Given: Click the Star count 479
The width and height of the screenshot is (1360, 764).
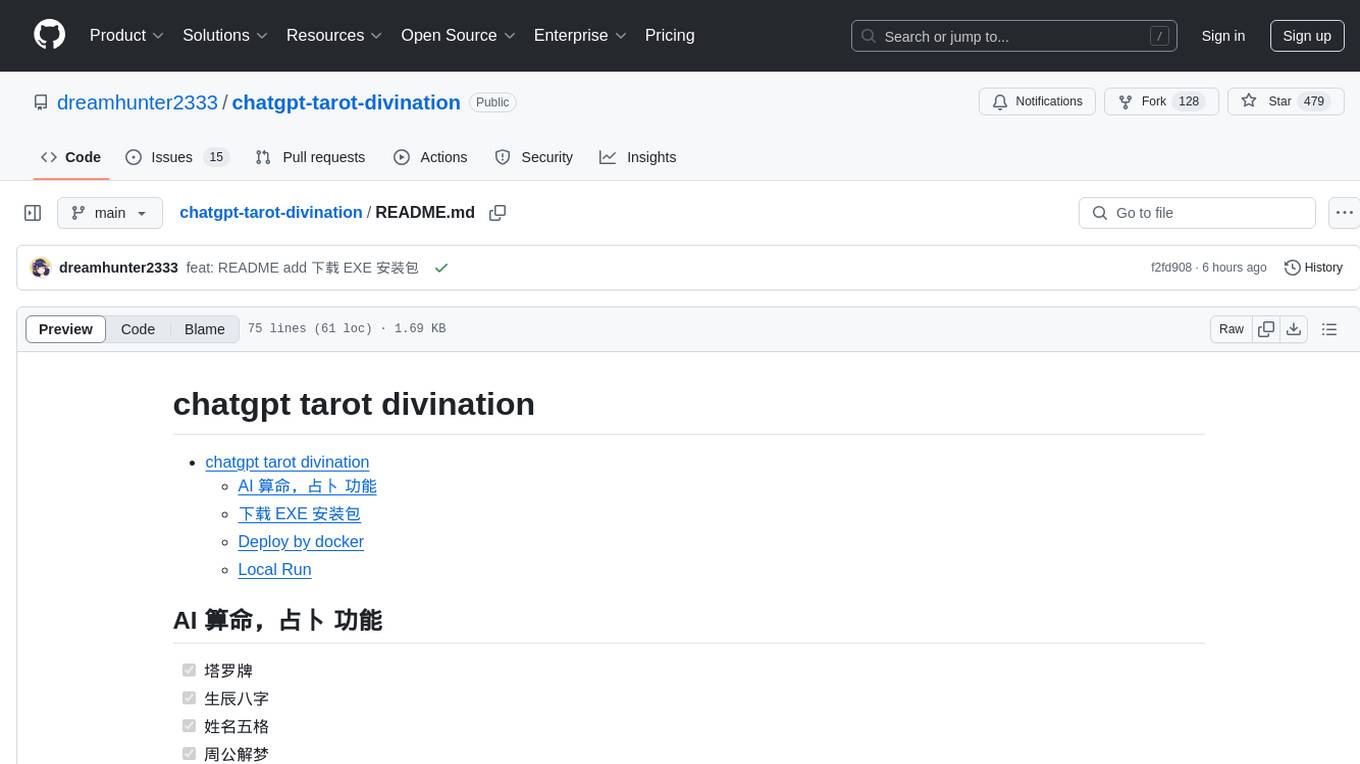Looking at the screenshot, I should [1314, 102].
